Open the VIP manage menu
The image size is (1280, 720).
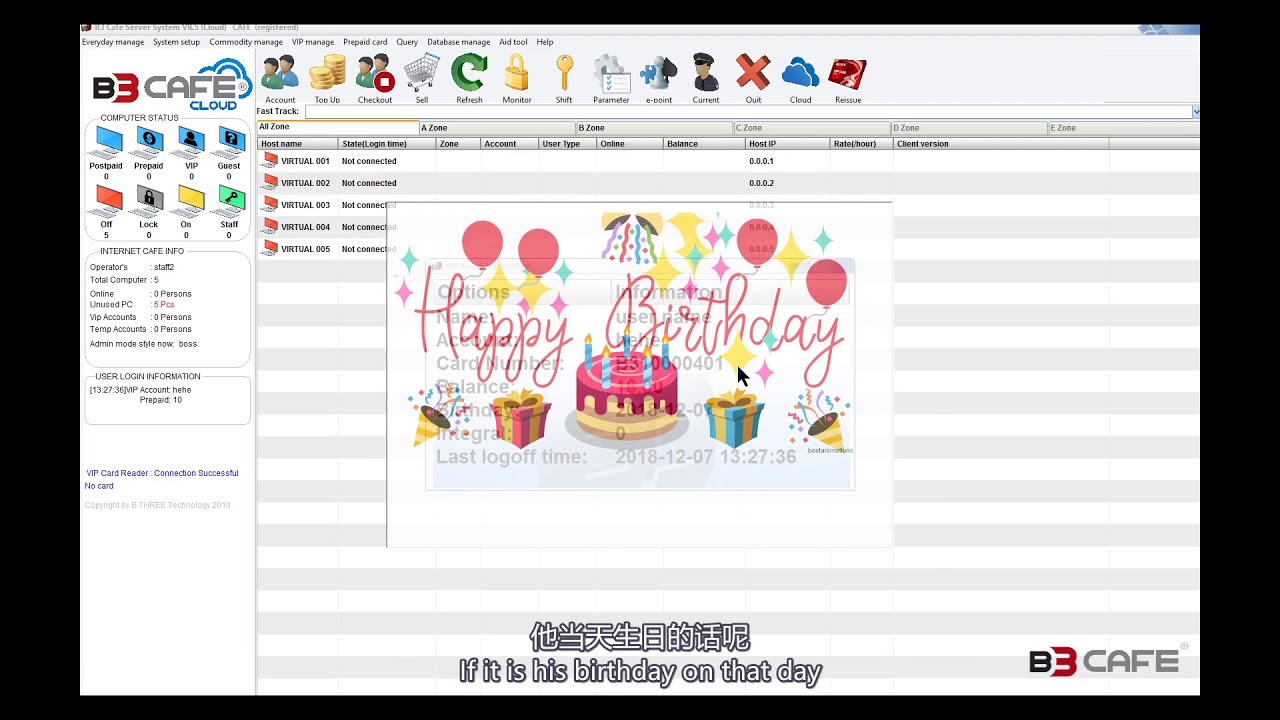click(x=313, y=42)
